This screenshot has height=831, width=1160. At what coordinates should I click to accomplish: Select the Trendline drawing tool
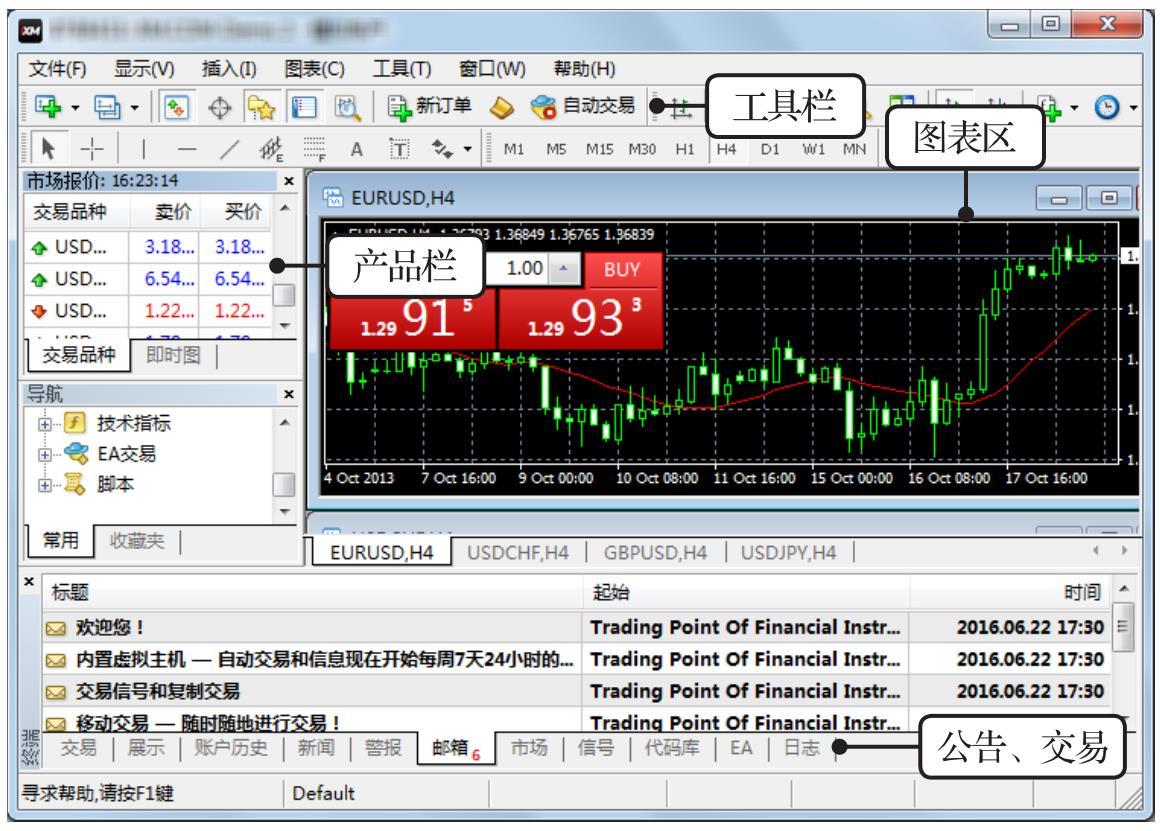point(229,148)
